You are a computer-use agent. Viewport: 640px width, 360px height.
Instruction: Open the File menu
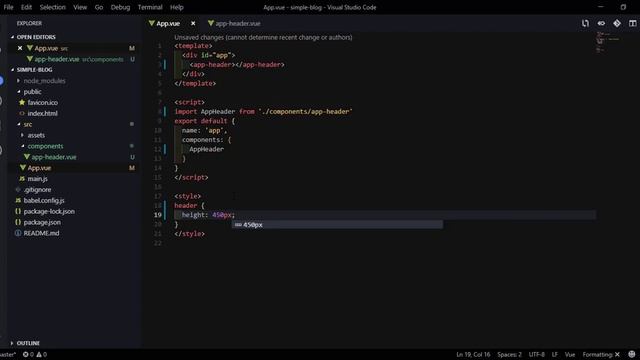tap(8, 7)
